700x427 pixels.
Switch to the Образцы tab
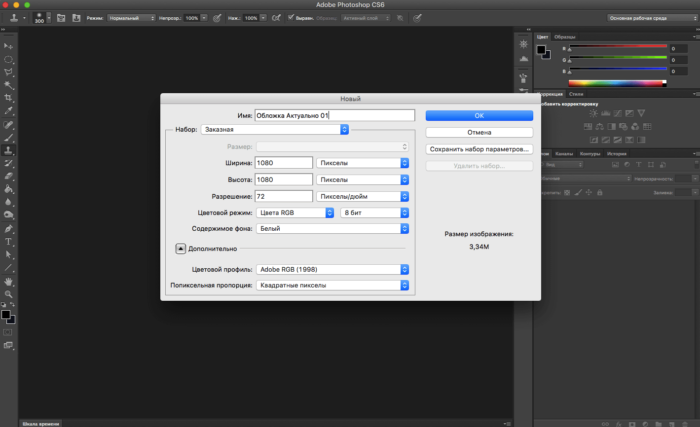[563, 37]
